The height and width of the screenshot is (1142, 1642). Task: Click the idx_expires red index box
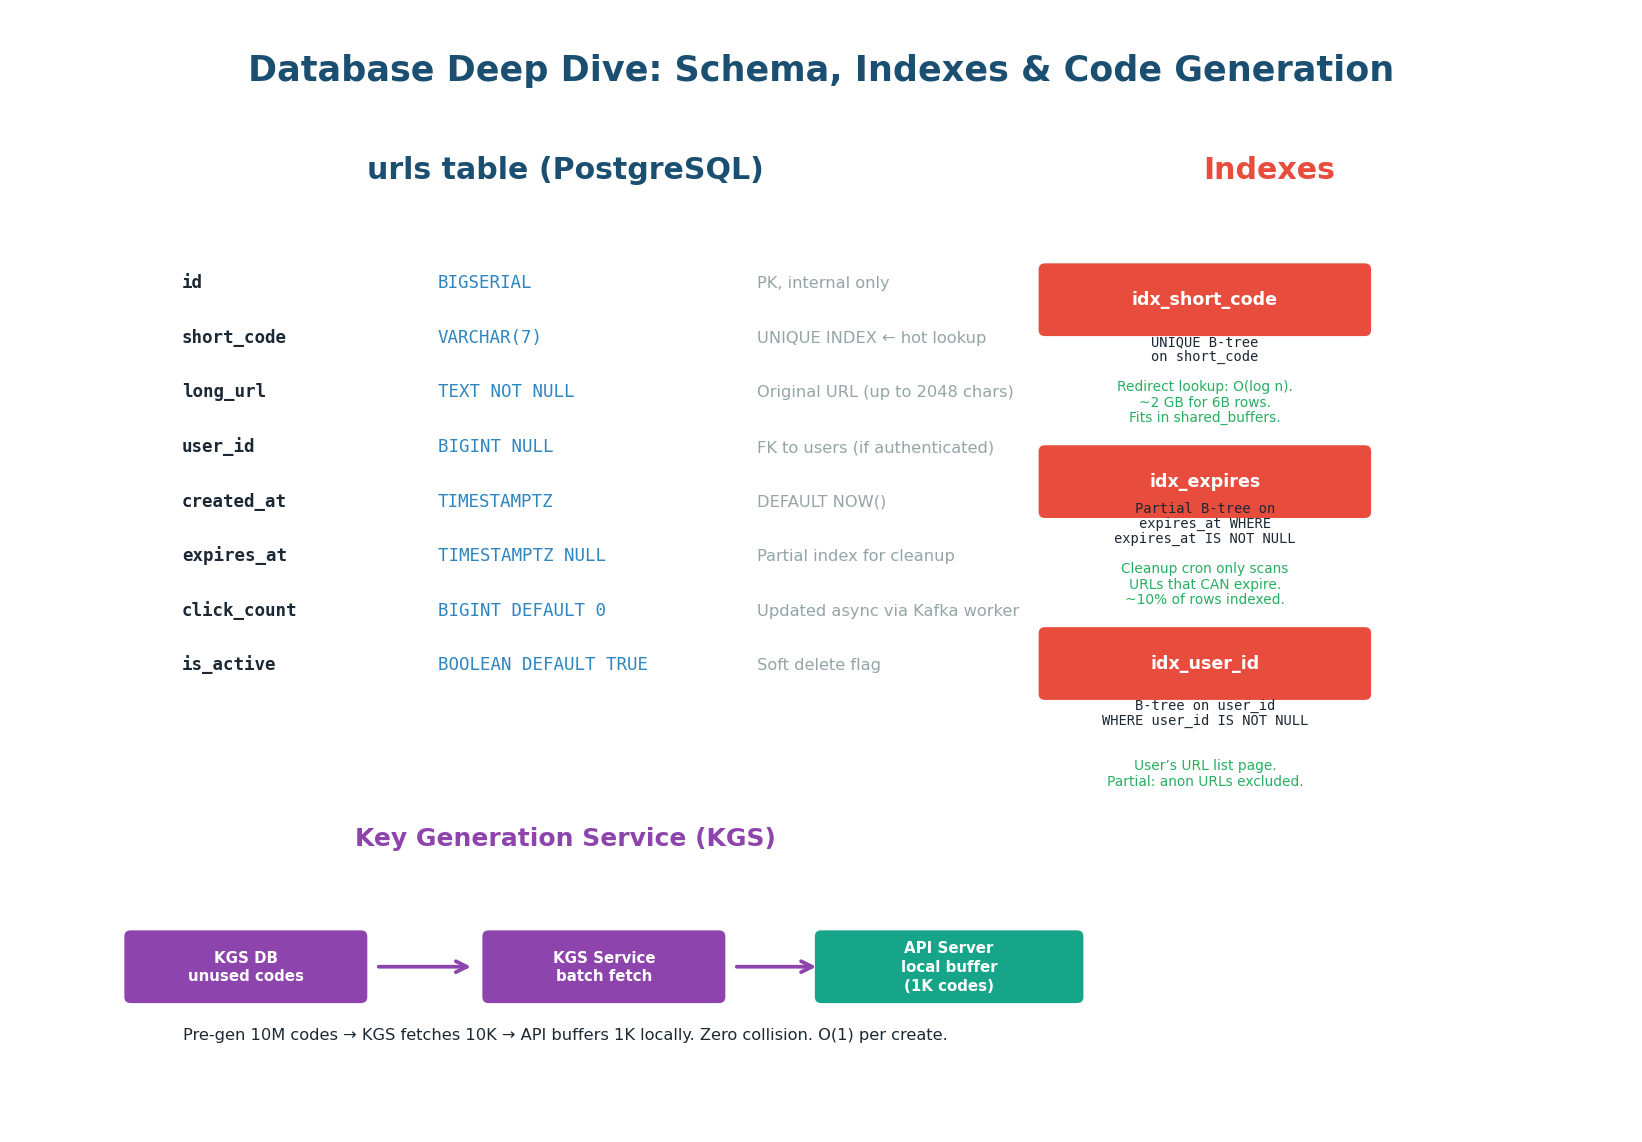tap(1204, 481)
